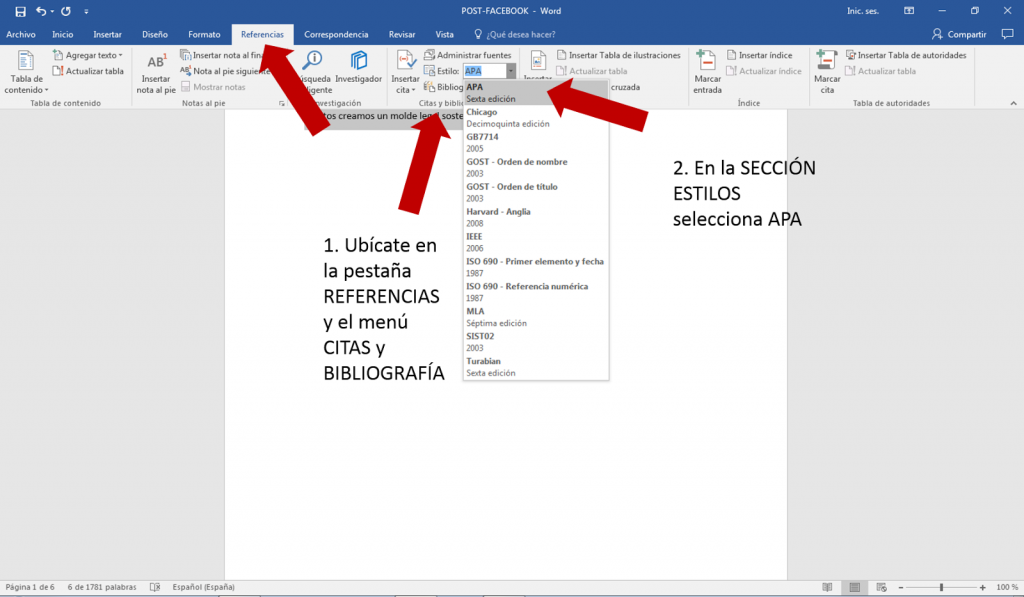Select ISO 690 - Primer elemento y fecha
The image size is (1024, 597).
click(536, 267)
